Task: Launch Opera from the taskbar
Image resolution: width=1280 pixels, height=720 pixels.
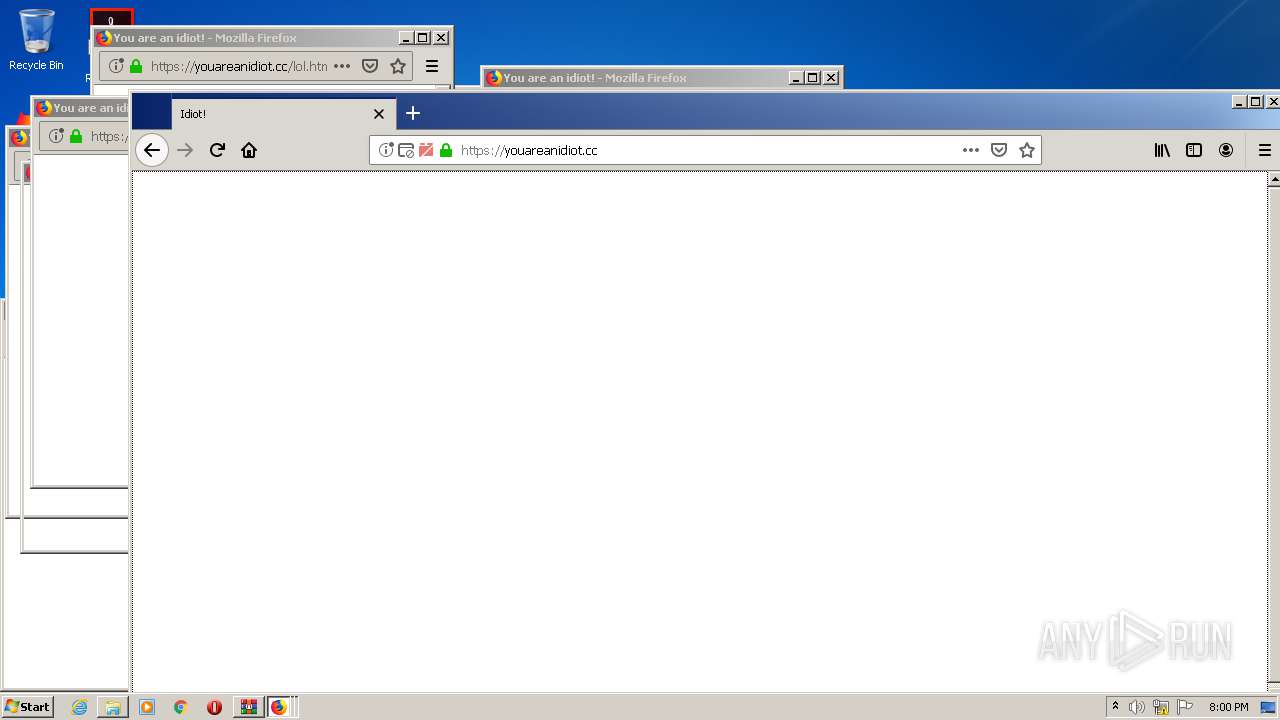Action: click(214, 707)
